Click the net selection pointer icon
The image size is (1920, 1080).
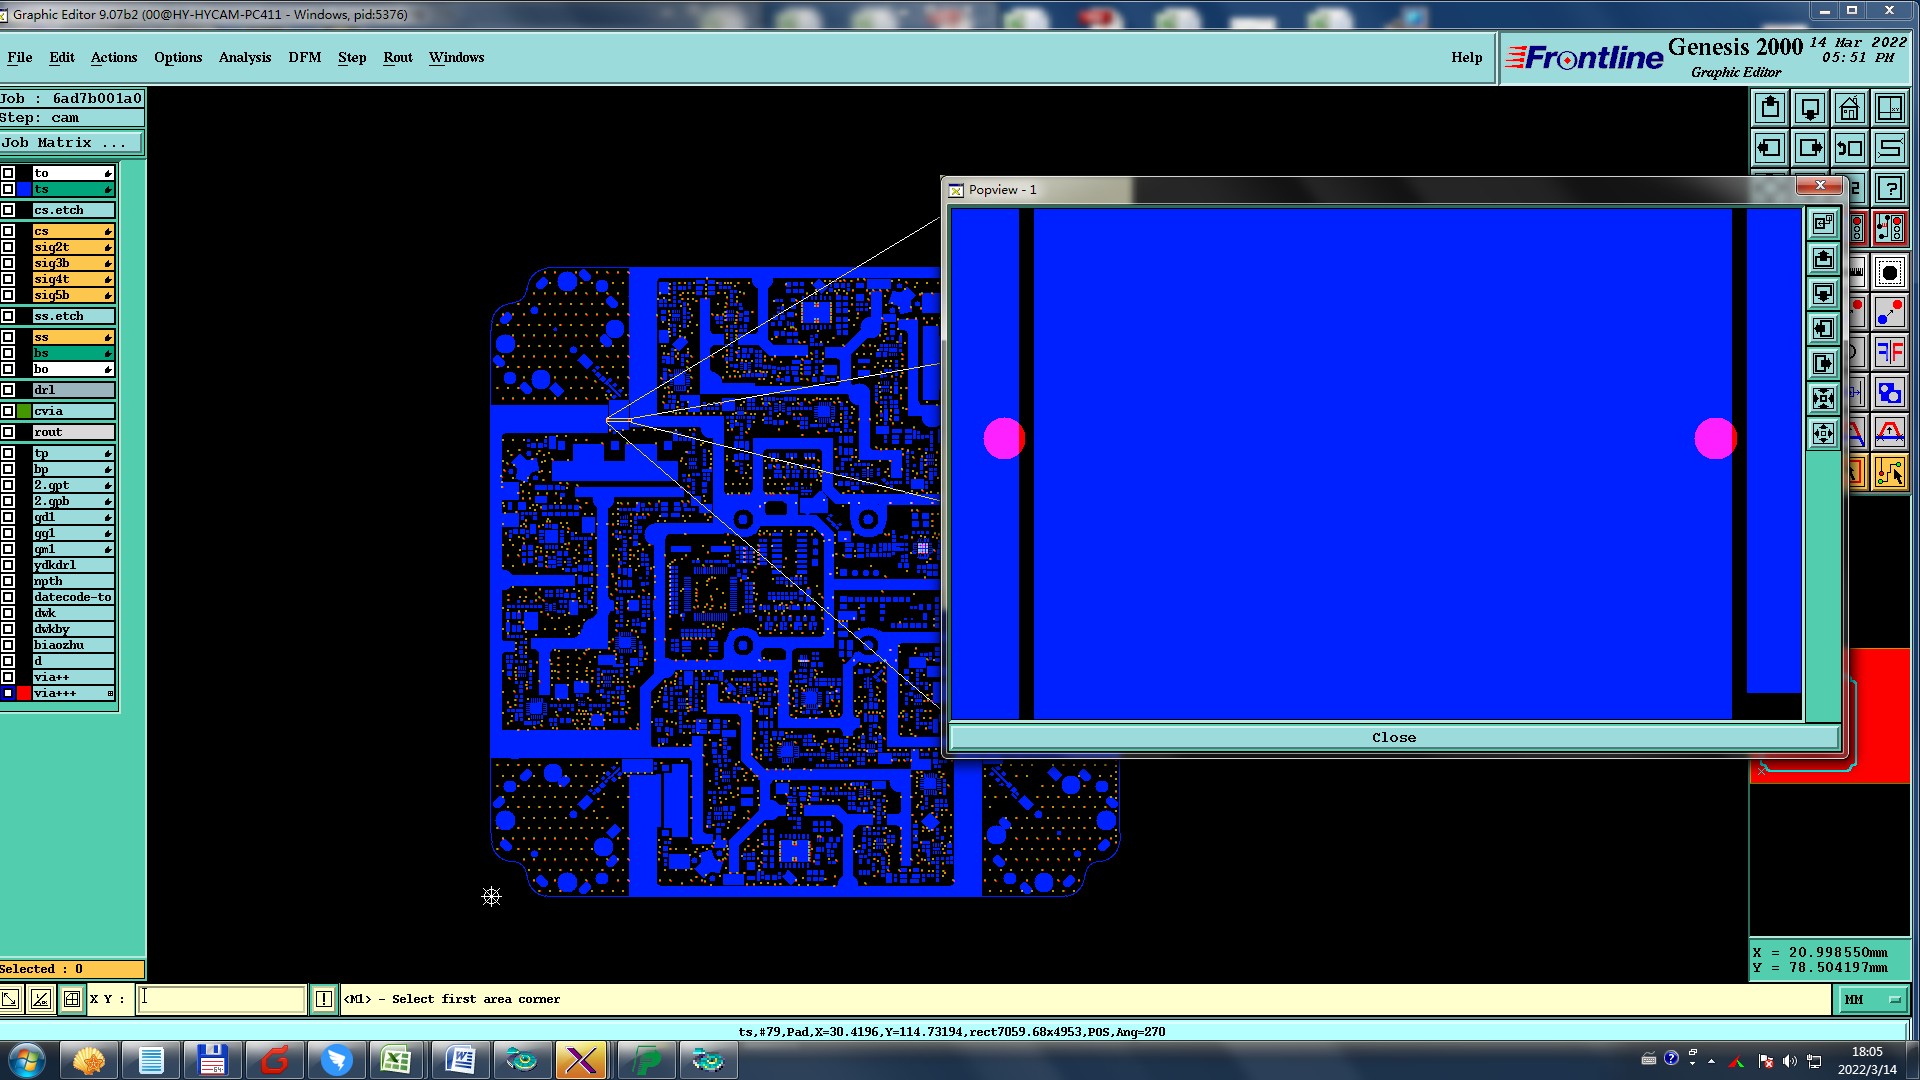click(x=1889, y=473)
